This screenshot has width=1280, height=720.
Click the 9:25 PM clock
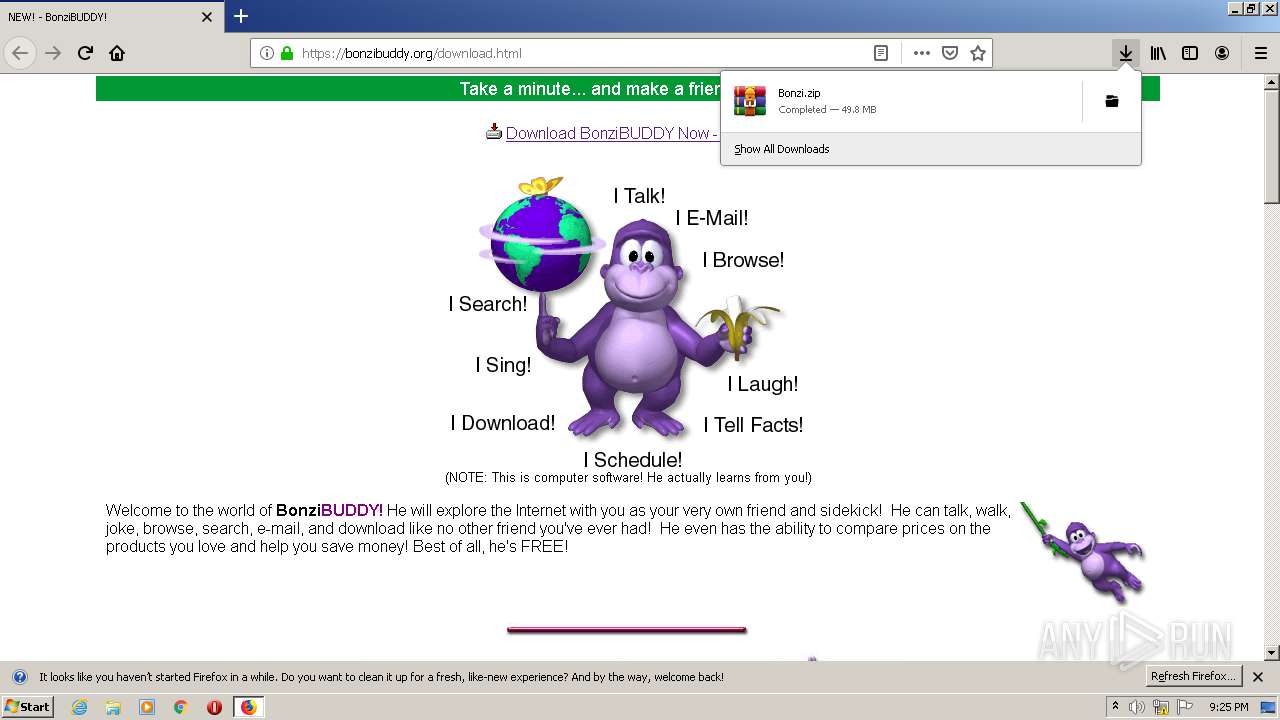pyautogui.click(x=1228, y=707)
